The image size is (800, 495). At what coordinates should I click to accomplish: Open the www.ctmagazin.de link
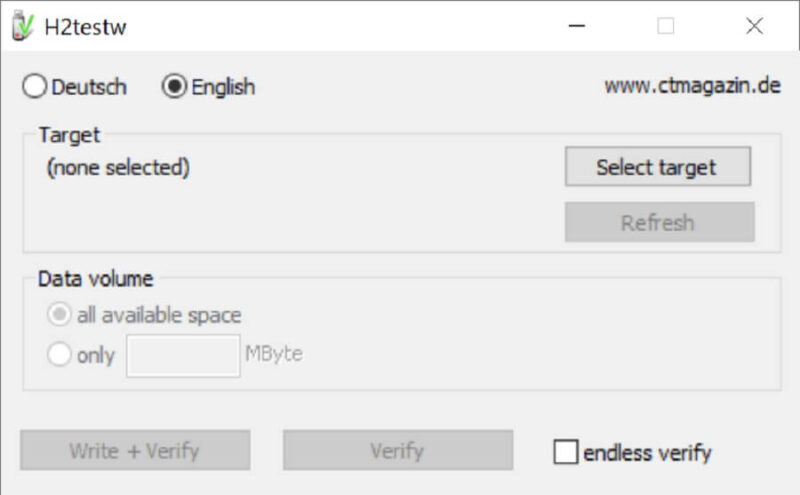coord(692,85)
